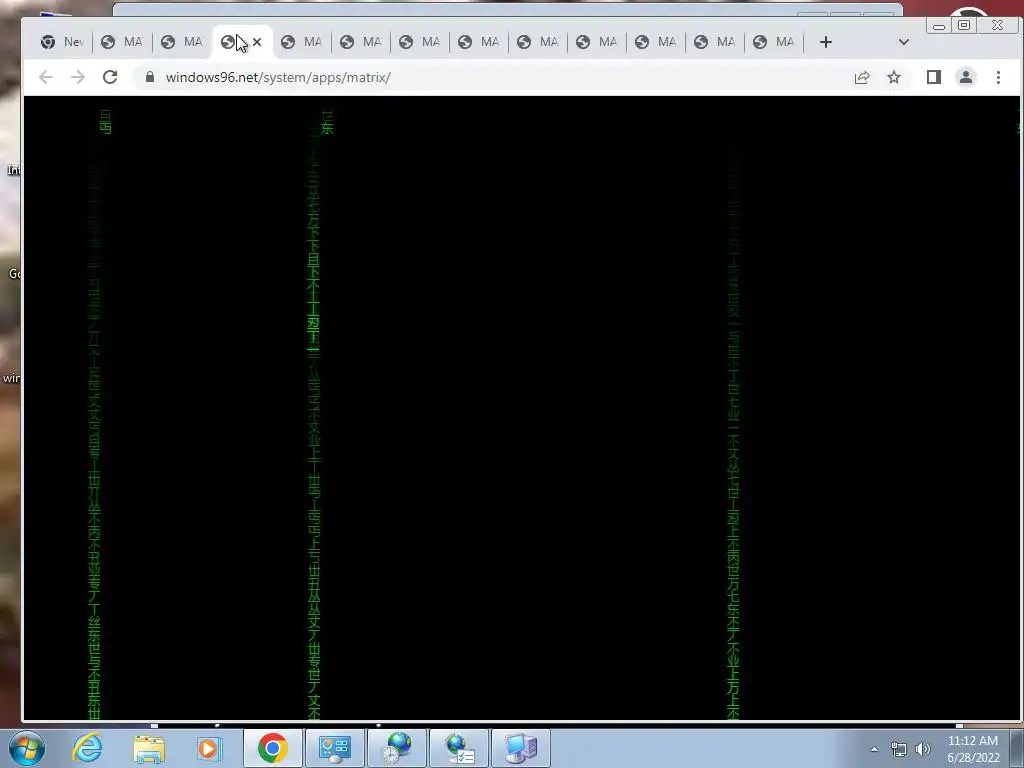Click the forward navigation arrow

coord(78,77)
